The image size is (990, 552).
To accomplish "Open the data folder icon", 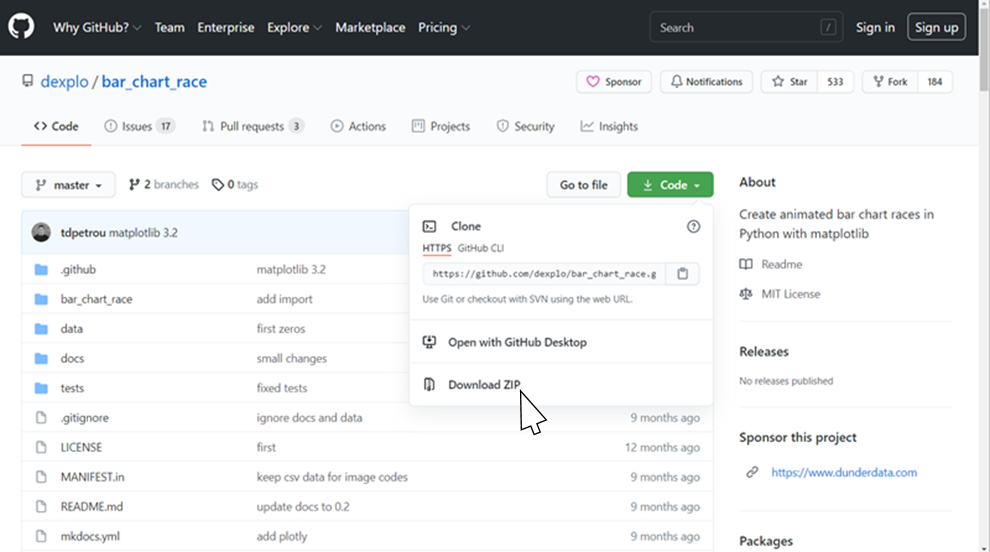I will 41,329.
